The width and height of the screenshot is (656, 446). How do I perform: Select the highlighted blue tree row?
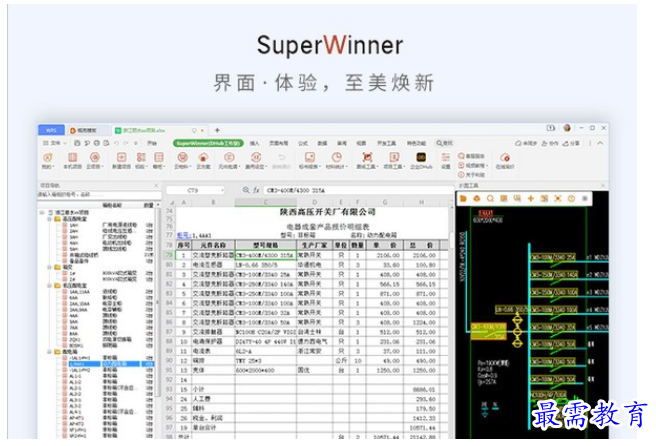pyautogui.click(x=111, y=364)
